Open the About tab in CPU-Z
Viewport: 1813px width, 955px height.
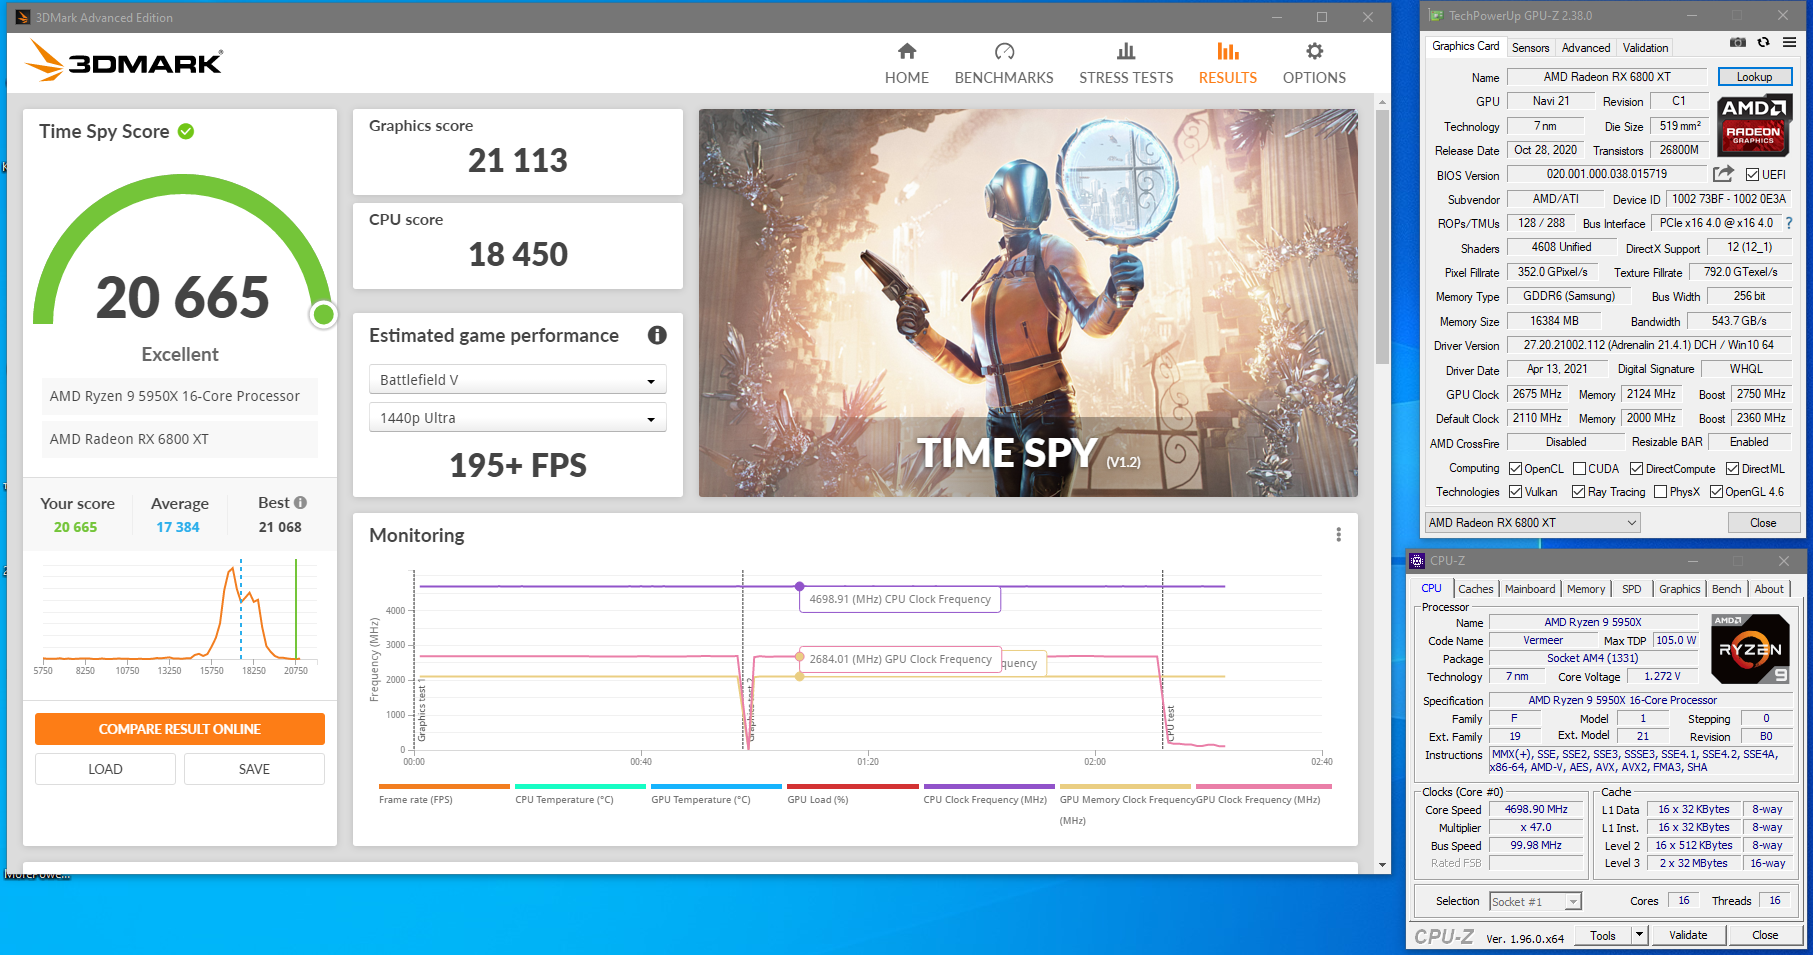click(x=1769, y=589)
